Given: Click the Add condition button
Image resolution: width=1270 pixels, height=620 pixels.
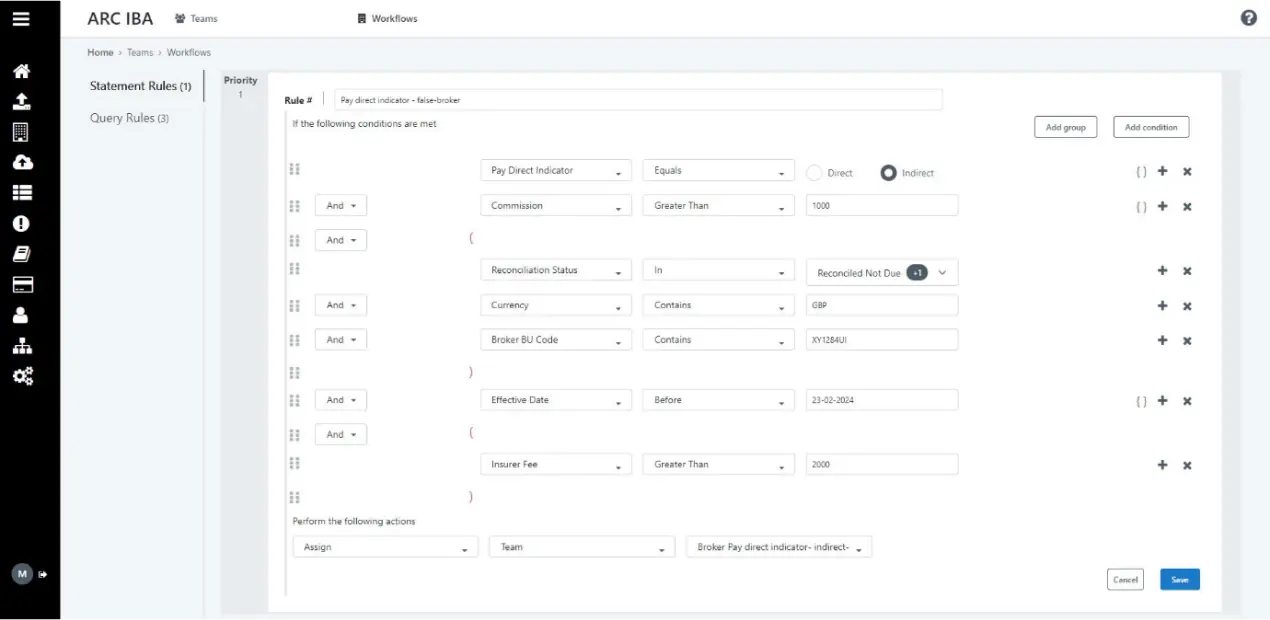Looking at the screenshot, I should (x=1151, y=127).
